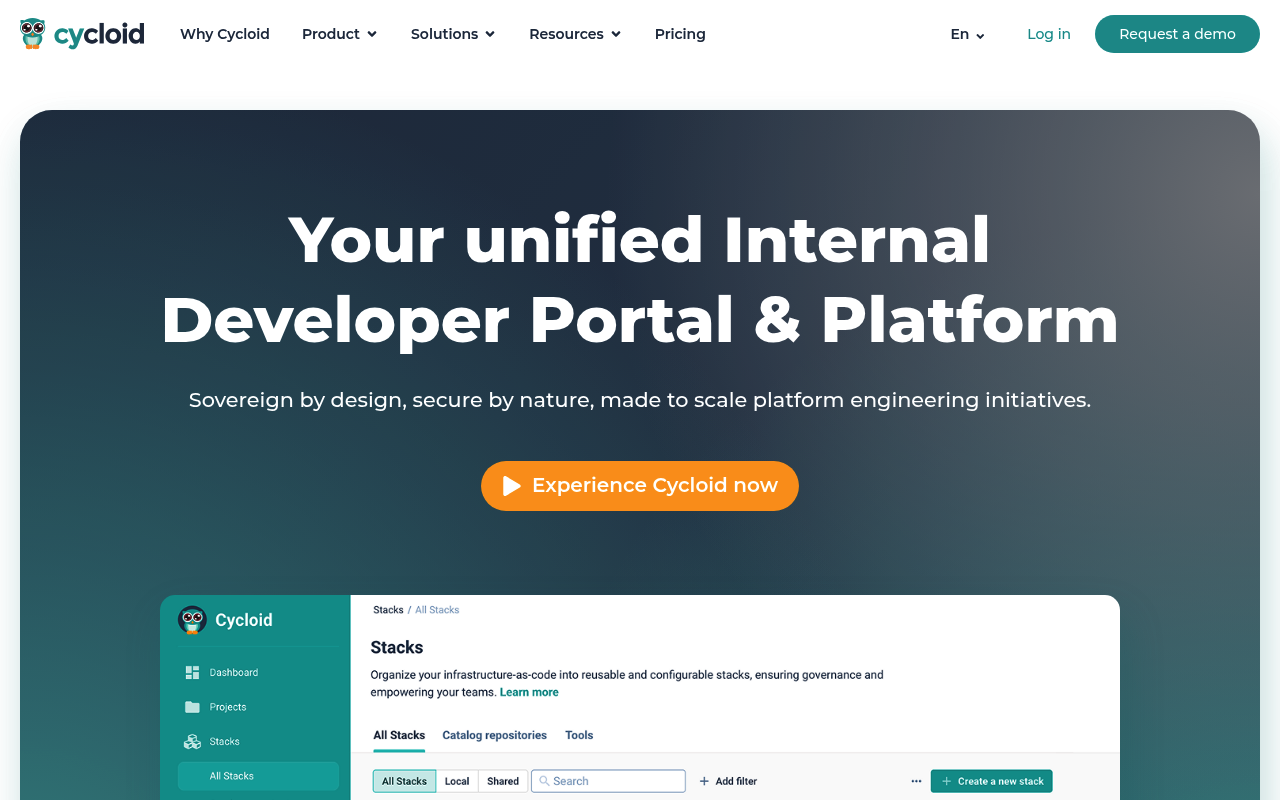Open the Why Cycloid page
1280x800 pixels.
tap(225, 34)
